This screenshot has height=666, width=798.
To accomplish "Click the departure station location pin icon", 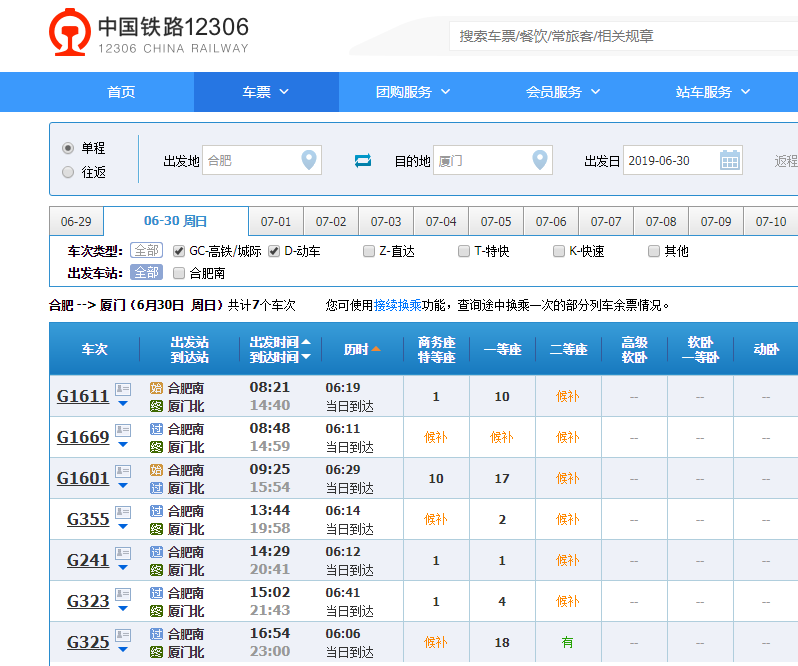I will pyautogui.click(x=309, y=160).
